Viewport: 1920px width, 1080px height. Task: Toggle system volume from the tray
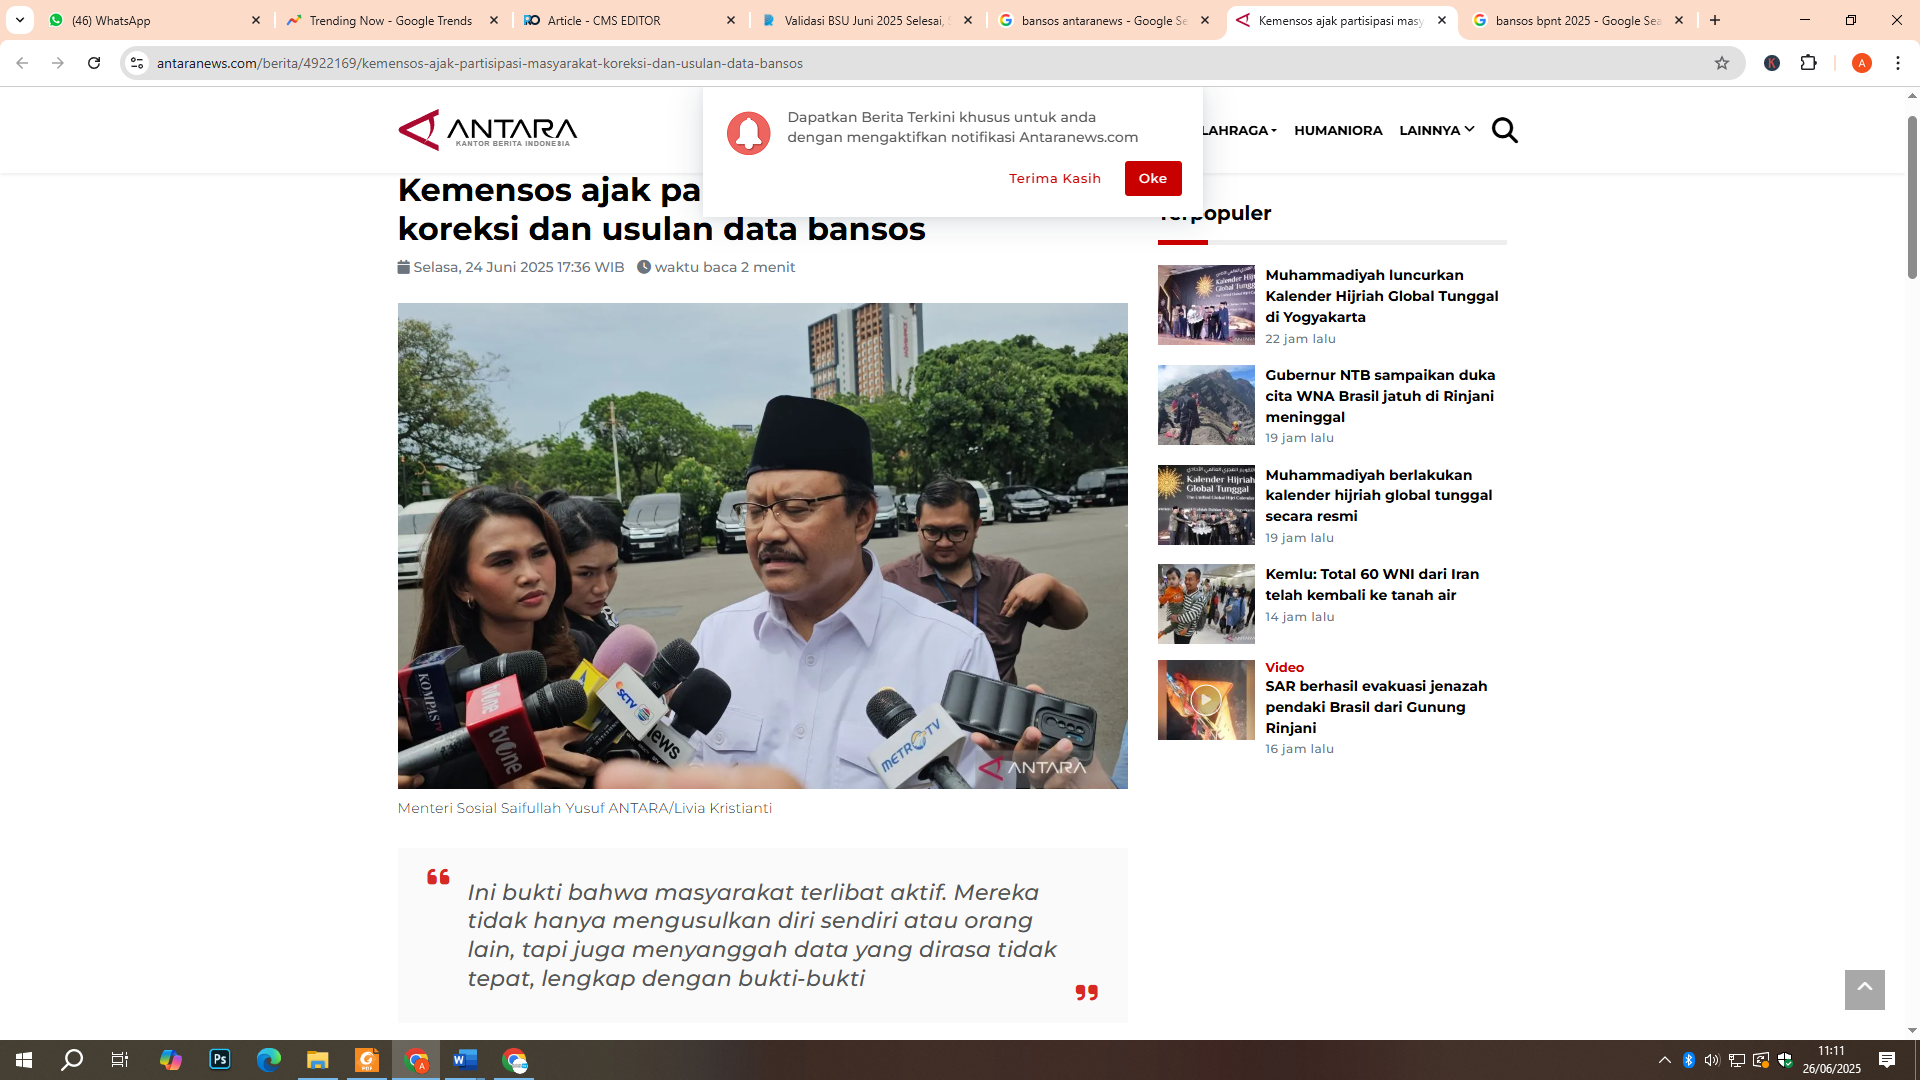point(1712,1061)
